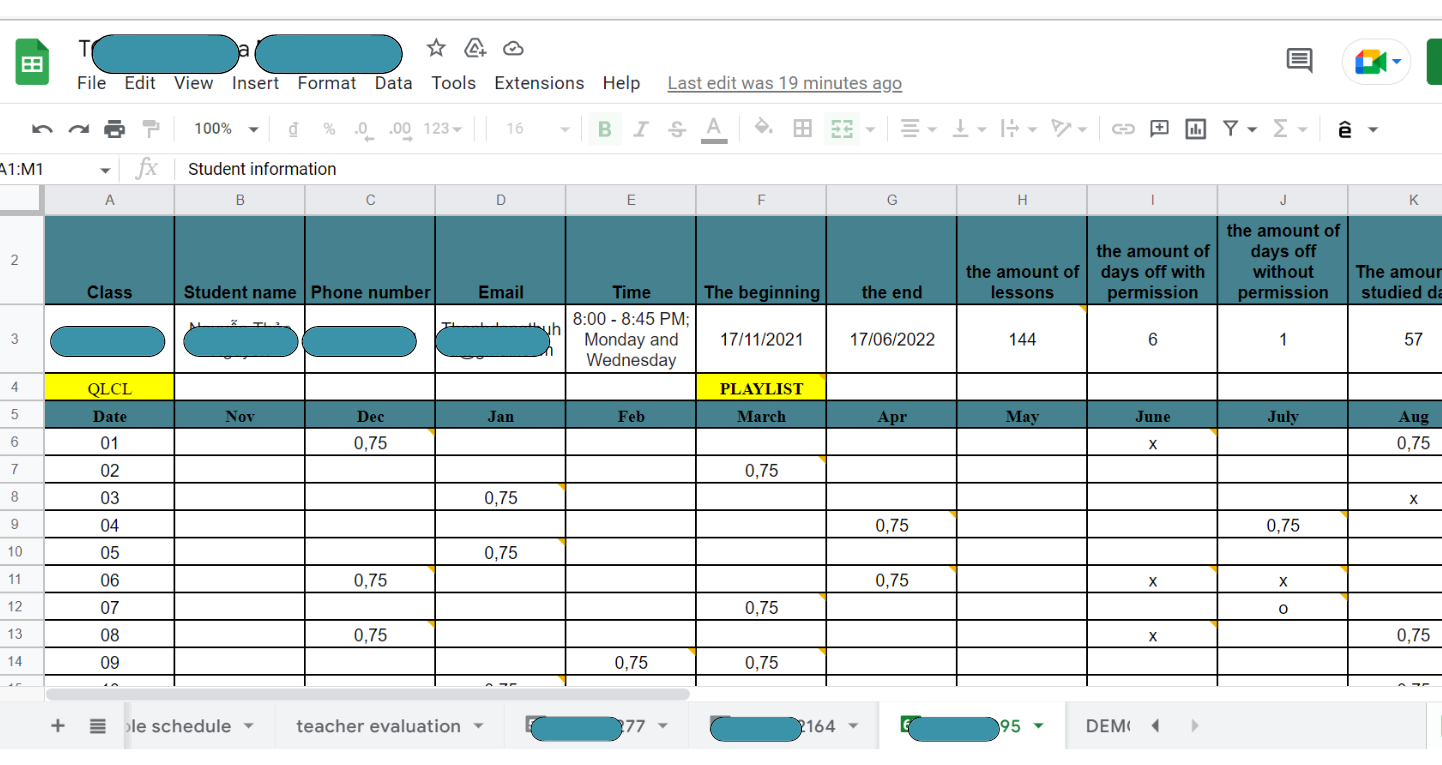Apply fill color to cells
This screenshot has height=765, width=1442.
pos(763,128)
